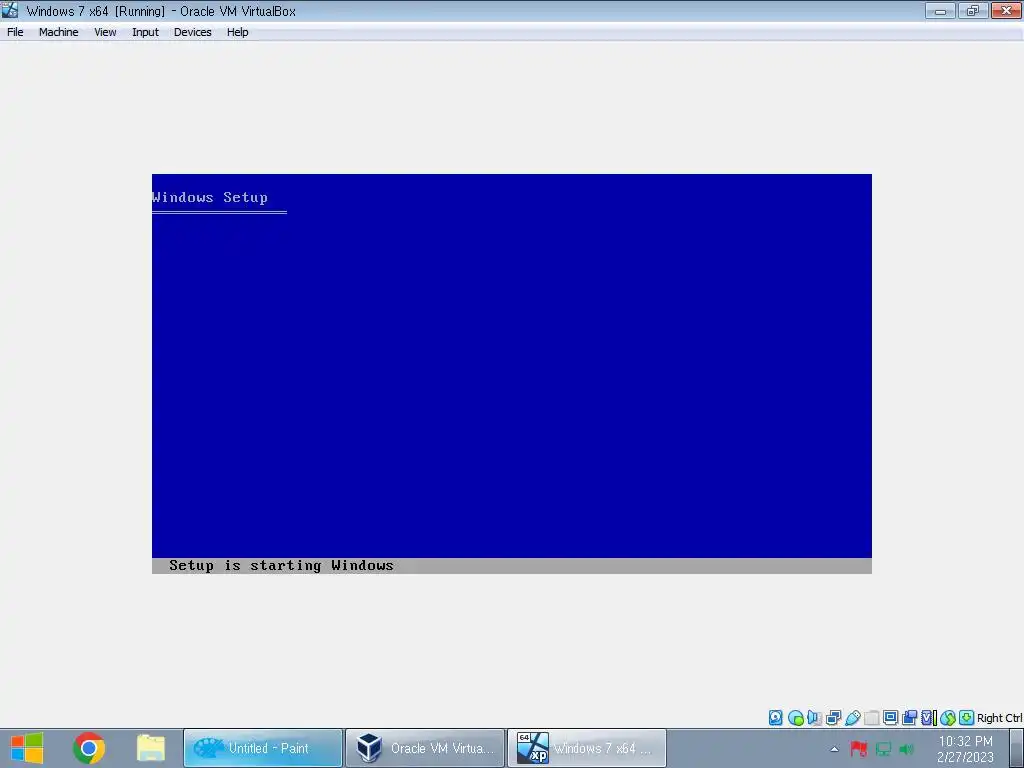Screen dimensions: 1024x768
Task: Click the CPU virtualization indicator icon
Action: pyautogui.click(x=929, y=718)
